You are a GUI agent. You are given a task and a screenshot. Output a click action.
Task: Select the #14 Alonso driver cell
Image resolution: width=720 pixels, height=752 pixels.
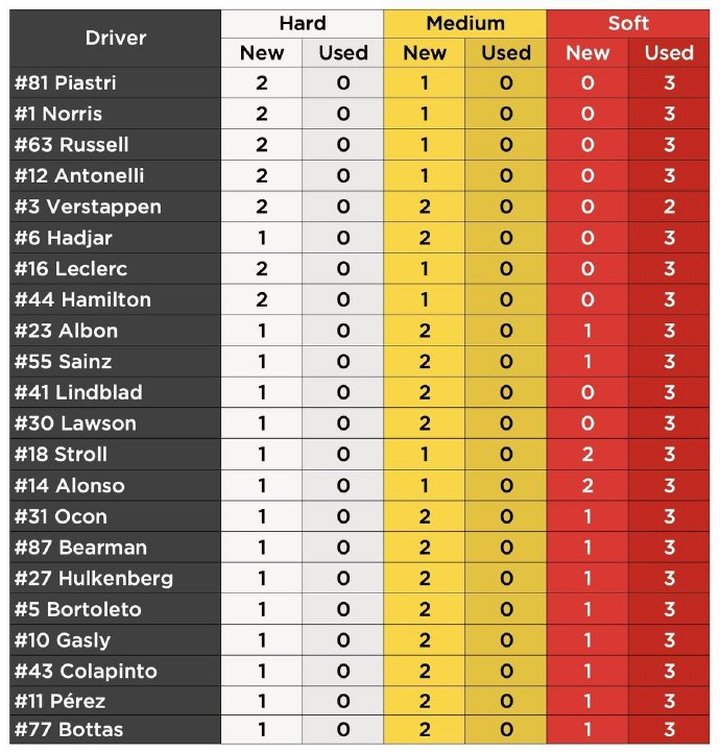pos(115,485)
